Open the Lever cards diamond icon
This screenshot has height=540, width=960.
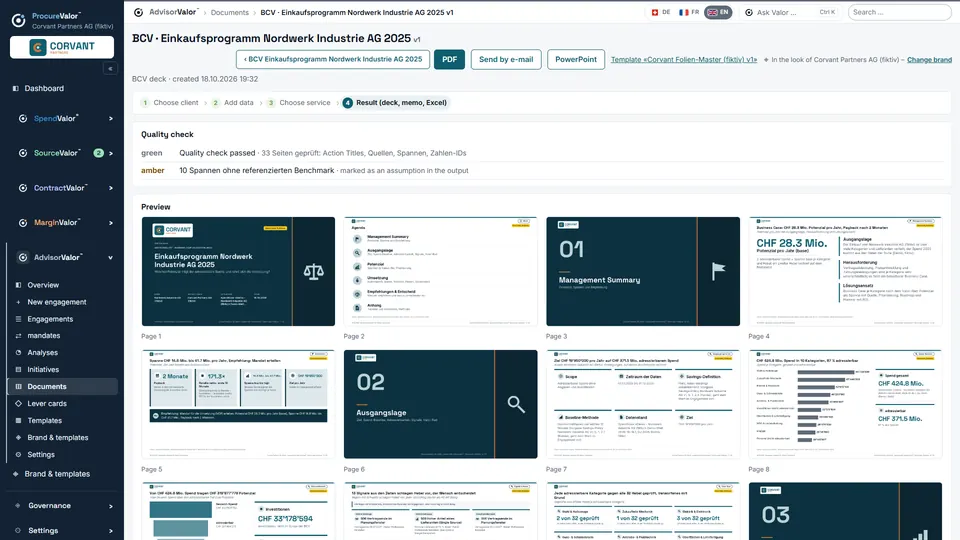(x=18, y=403)
